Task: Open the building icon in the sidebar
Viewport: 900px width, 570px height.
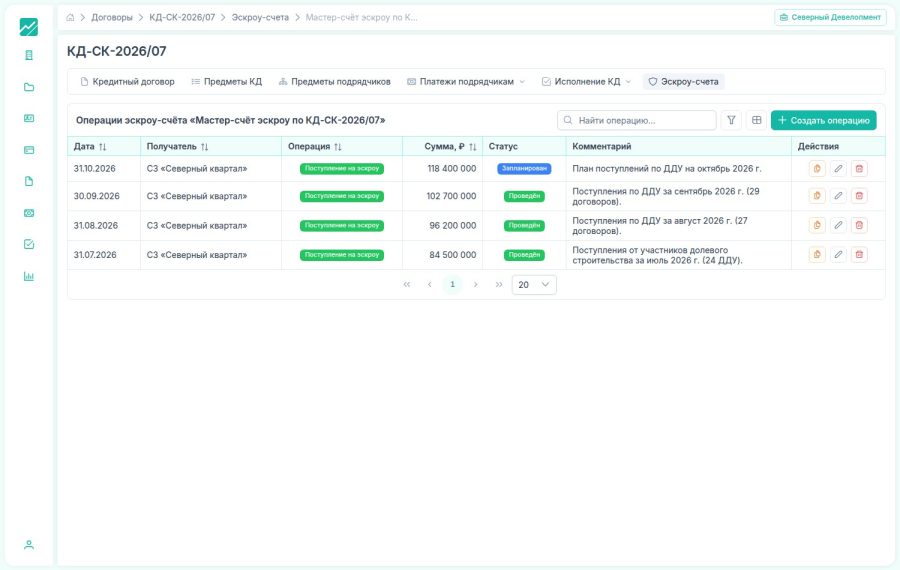Action: (x=29, y=55)
